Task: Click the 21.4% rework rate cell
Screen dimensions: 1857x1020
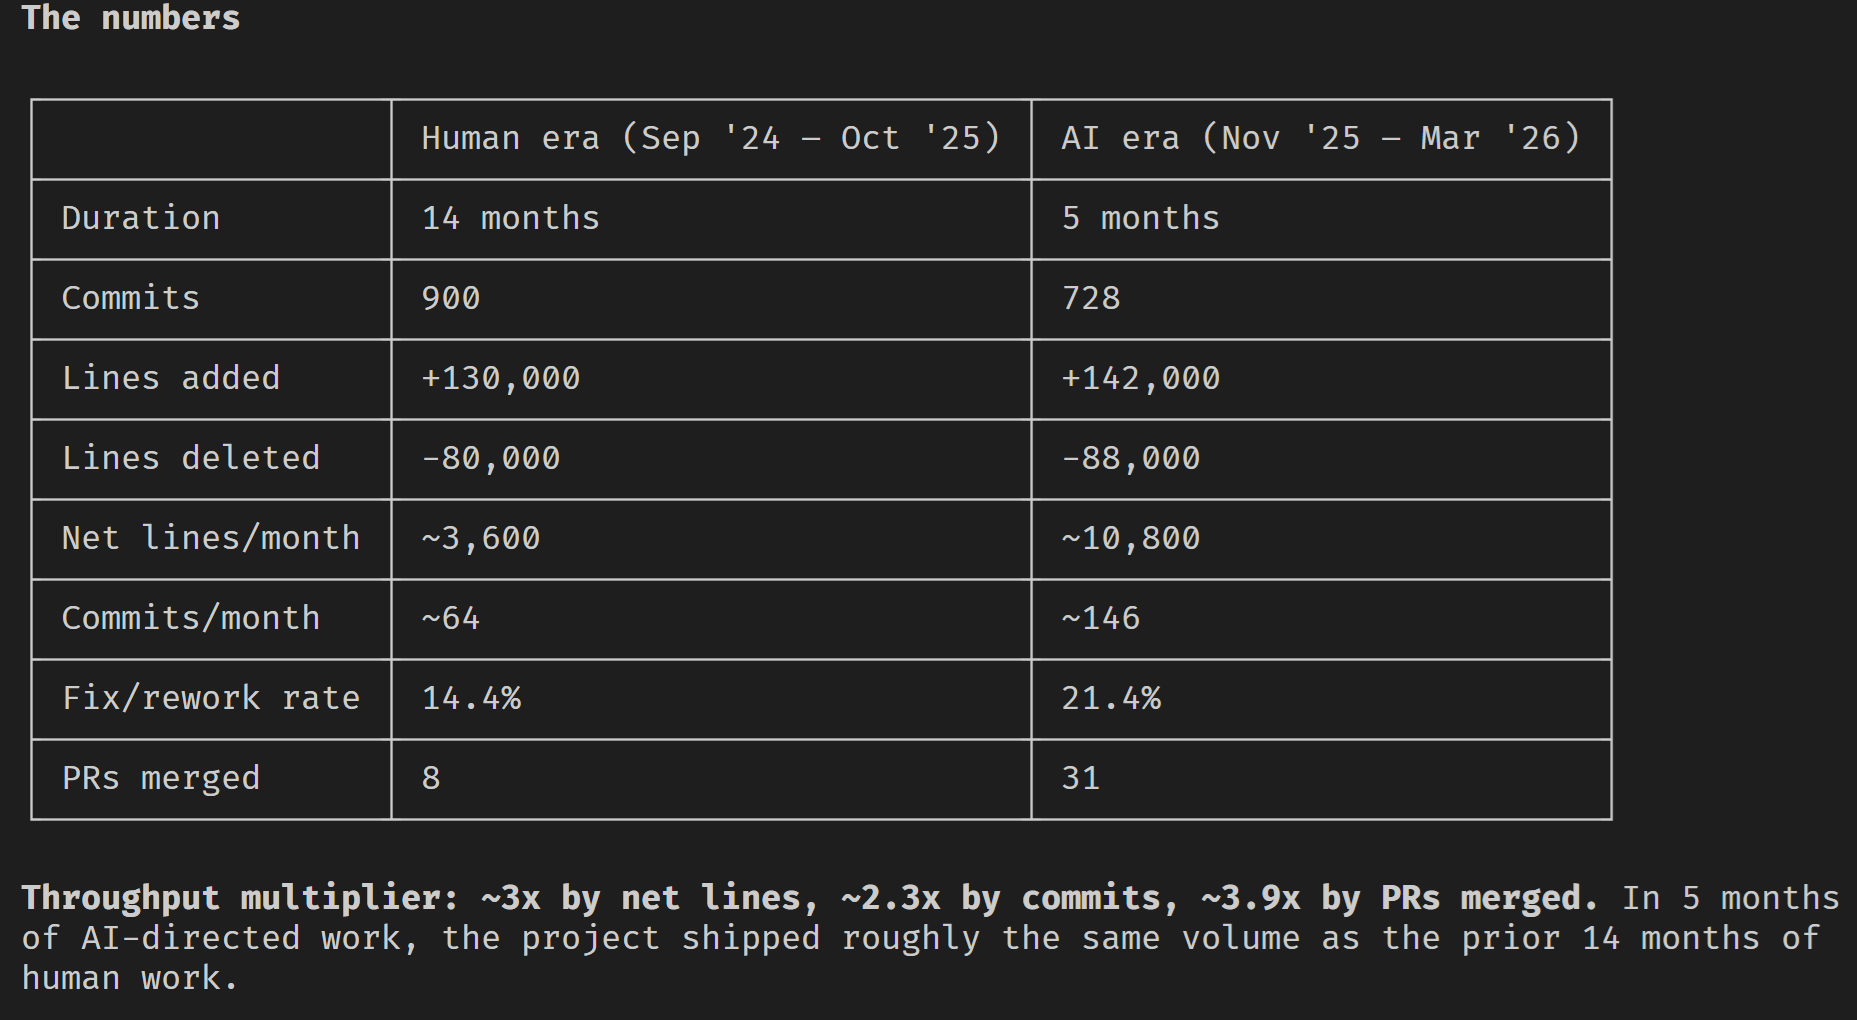Action: (1111, 698)
